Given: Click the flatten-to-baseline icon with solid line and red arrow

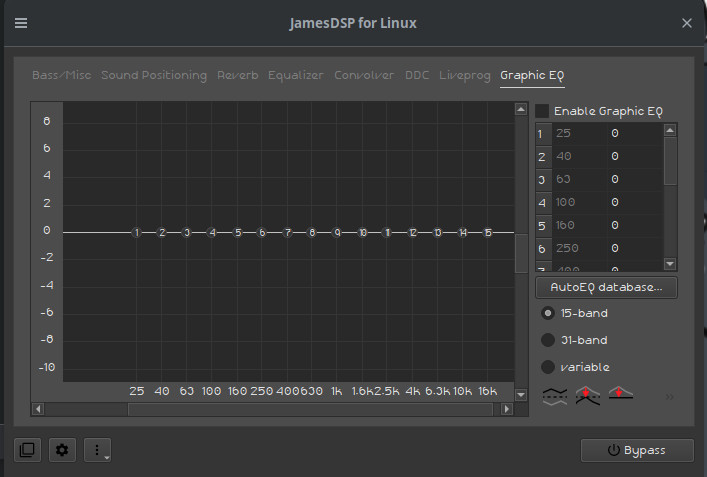Looking at the screenshot, I should pyautogui.click(x=621, y=393).
